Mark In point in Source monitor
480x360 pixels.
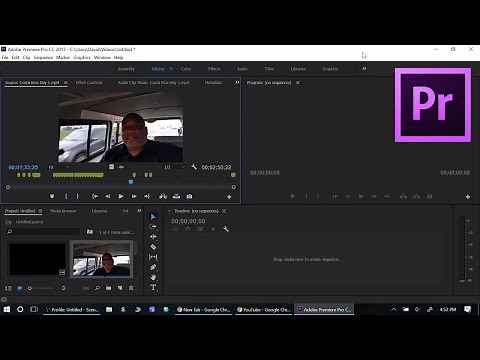point(66,197)
